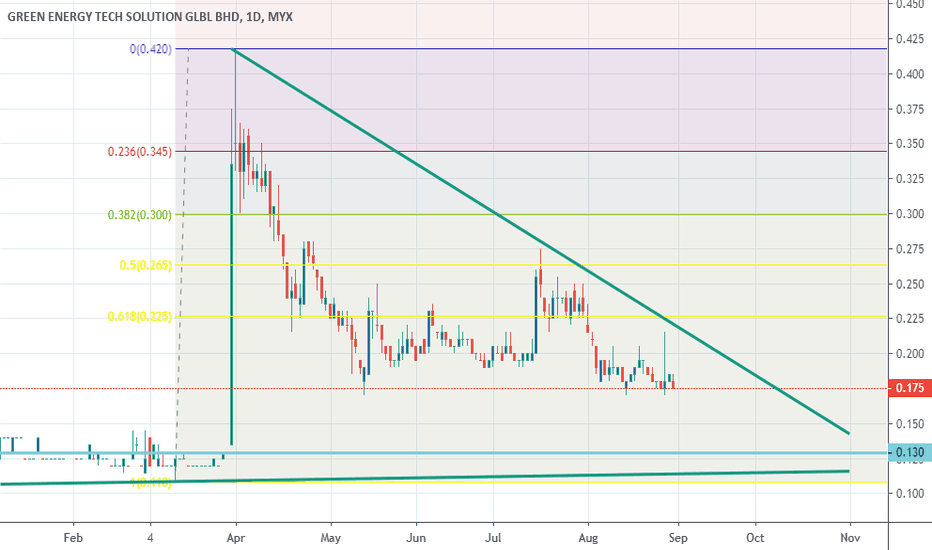Click the 0.200 price scale value

pyautogui.click(x=910, y=354)
